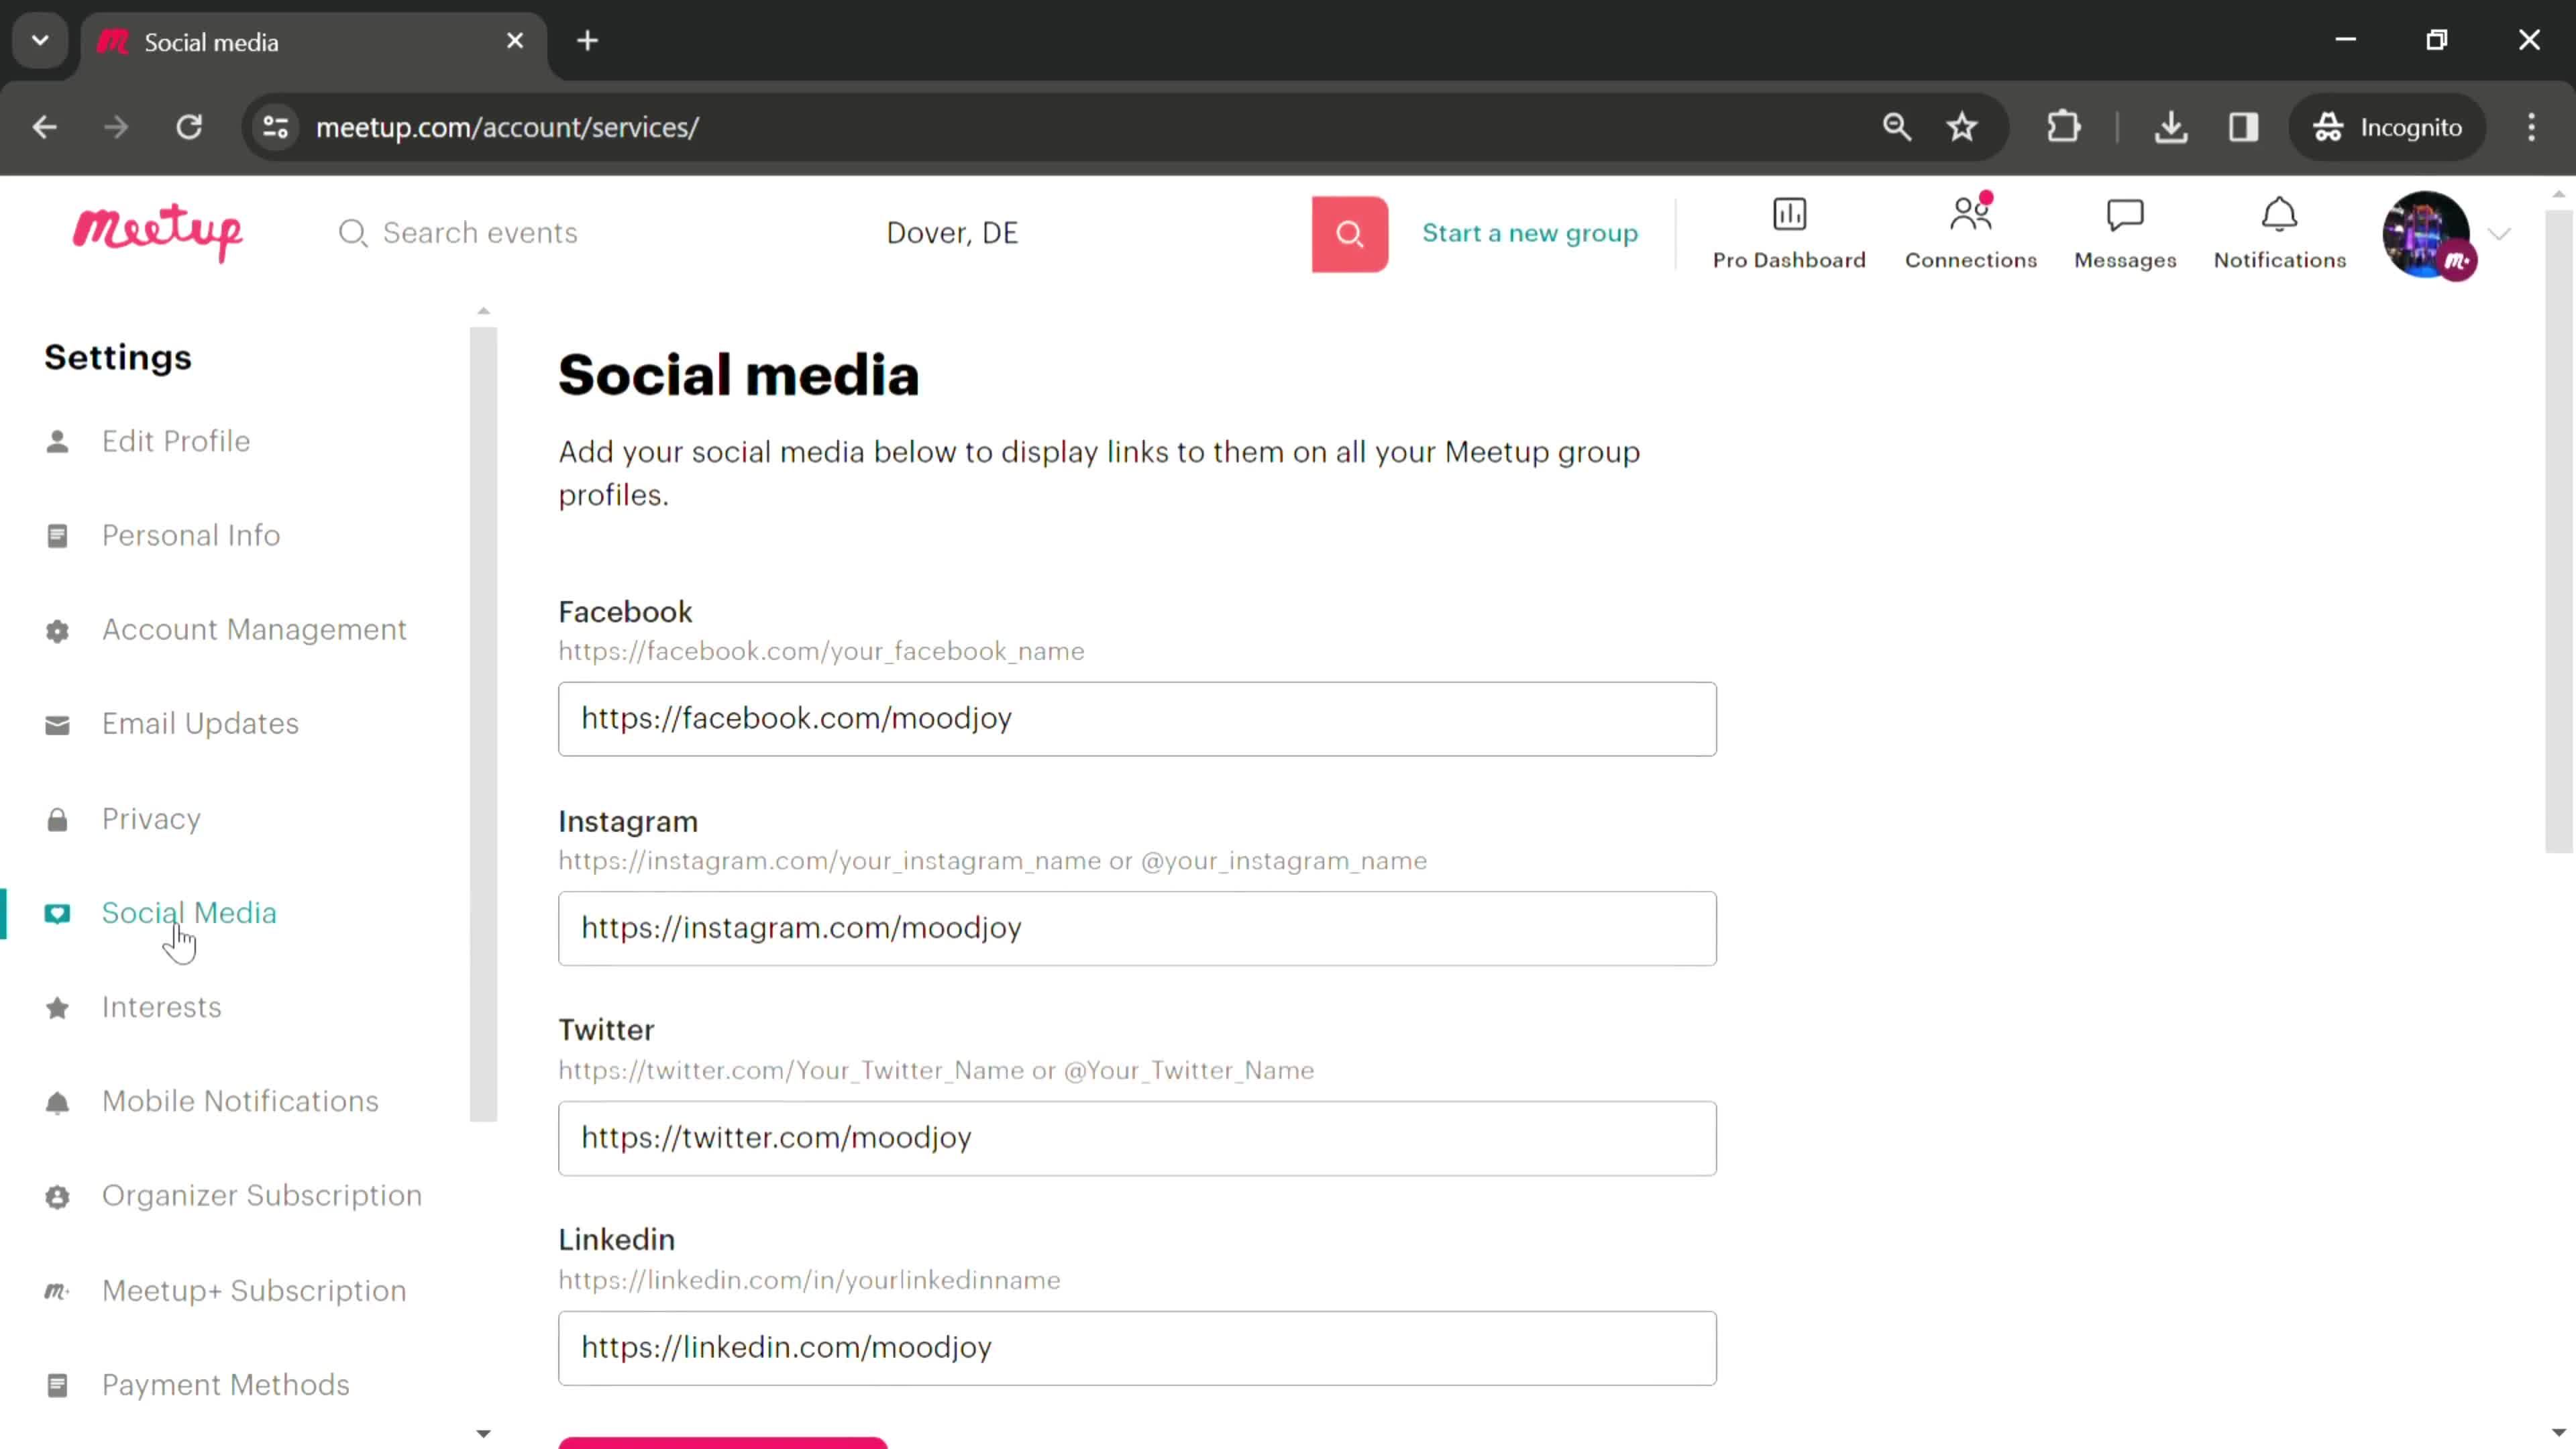
Task: Click the bookmark star Interests icon
Action: (56, 1007)
